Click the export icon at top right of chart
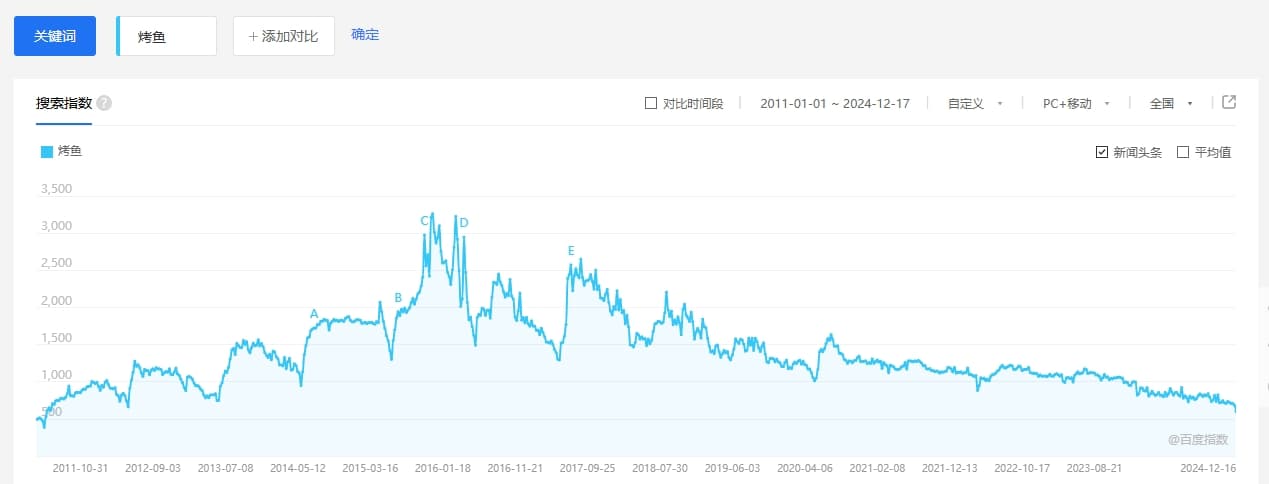 [x=1229, y=102]
